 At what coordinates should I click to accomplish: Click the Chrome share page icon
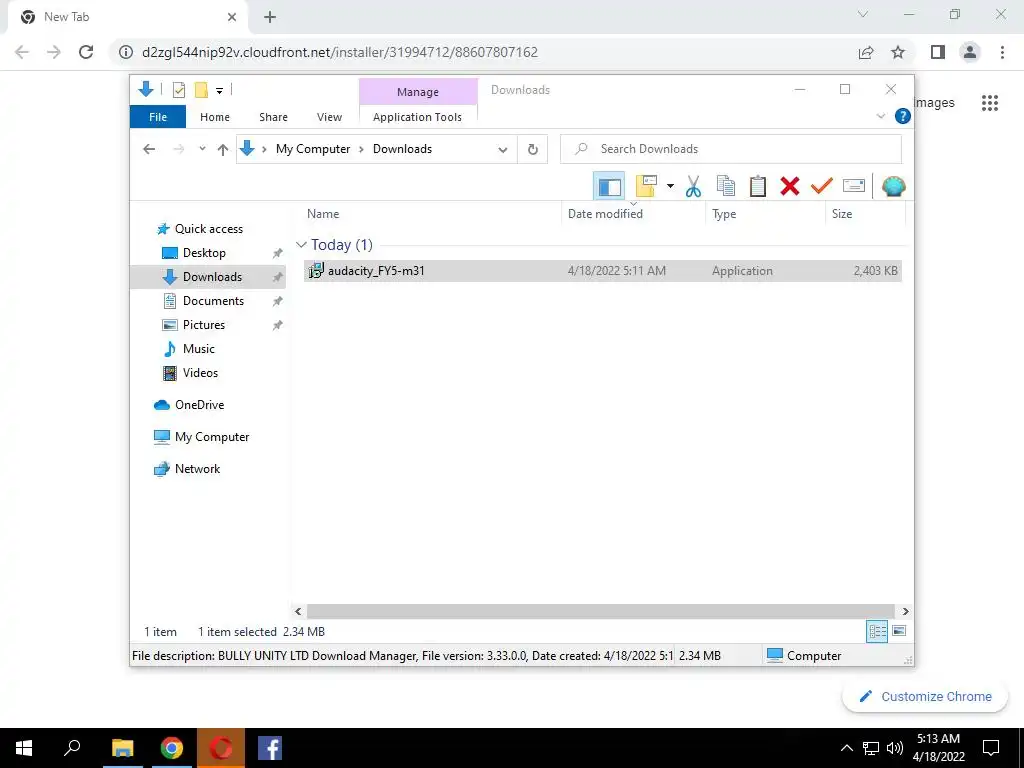click(x=866, y=52)
